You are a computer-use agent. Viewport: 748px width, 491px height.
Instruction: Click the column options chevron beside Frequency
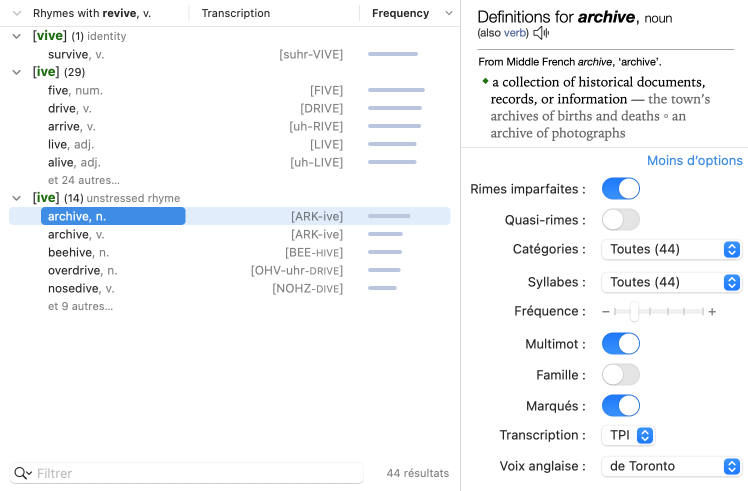pos(448,14)
